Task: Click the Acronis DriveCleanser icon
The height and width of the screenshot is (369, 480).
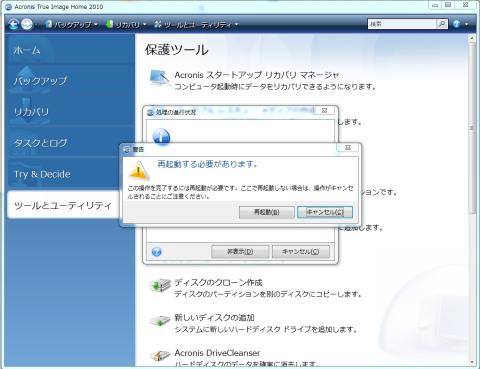Action: pos(160,356)
